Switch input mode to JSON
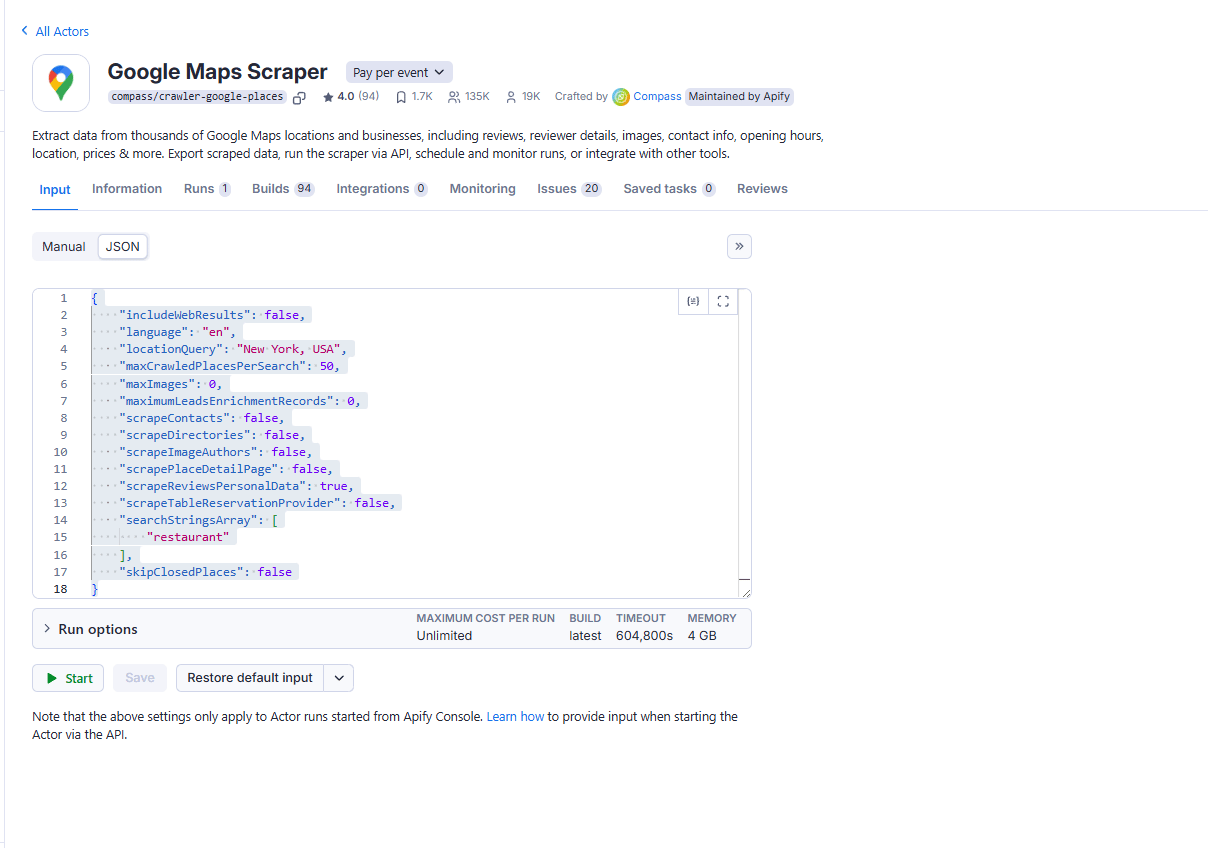The image size is (1208, 848). [123, 247]
